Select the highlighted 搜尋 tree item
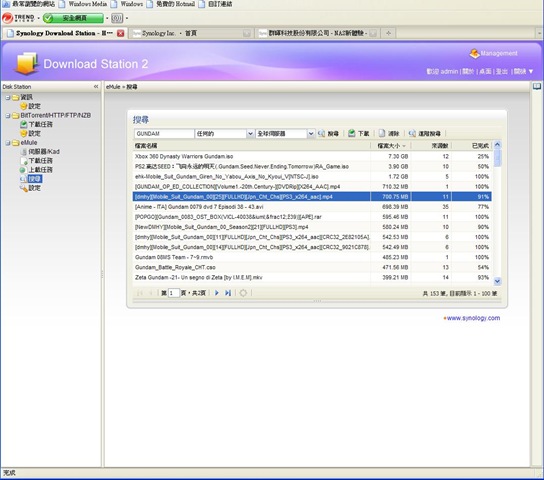 tap(35, 179)
